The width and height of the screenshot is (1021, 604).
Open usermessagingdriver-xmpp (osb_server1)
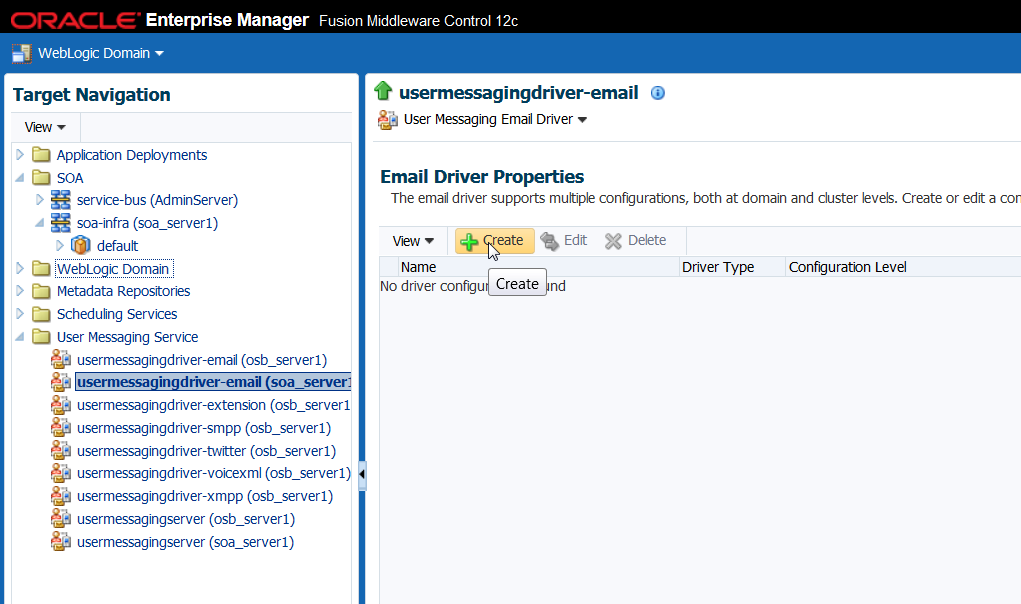(204, 496)
